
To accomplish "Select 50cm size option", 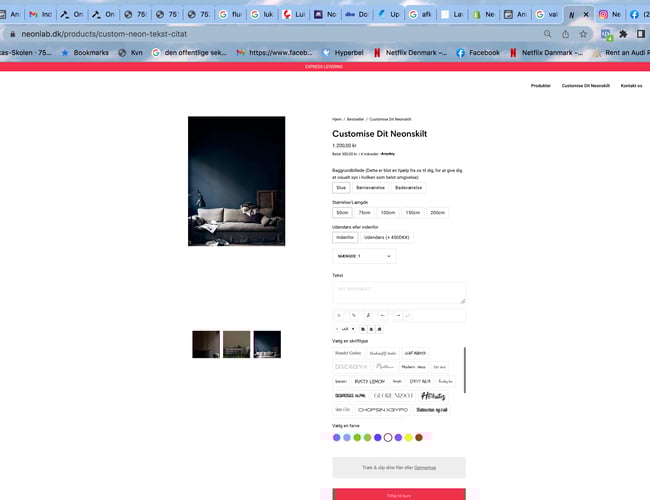I will pyautogui.click(x=342, y=213).
